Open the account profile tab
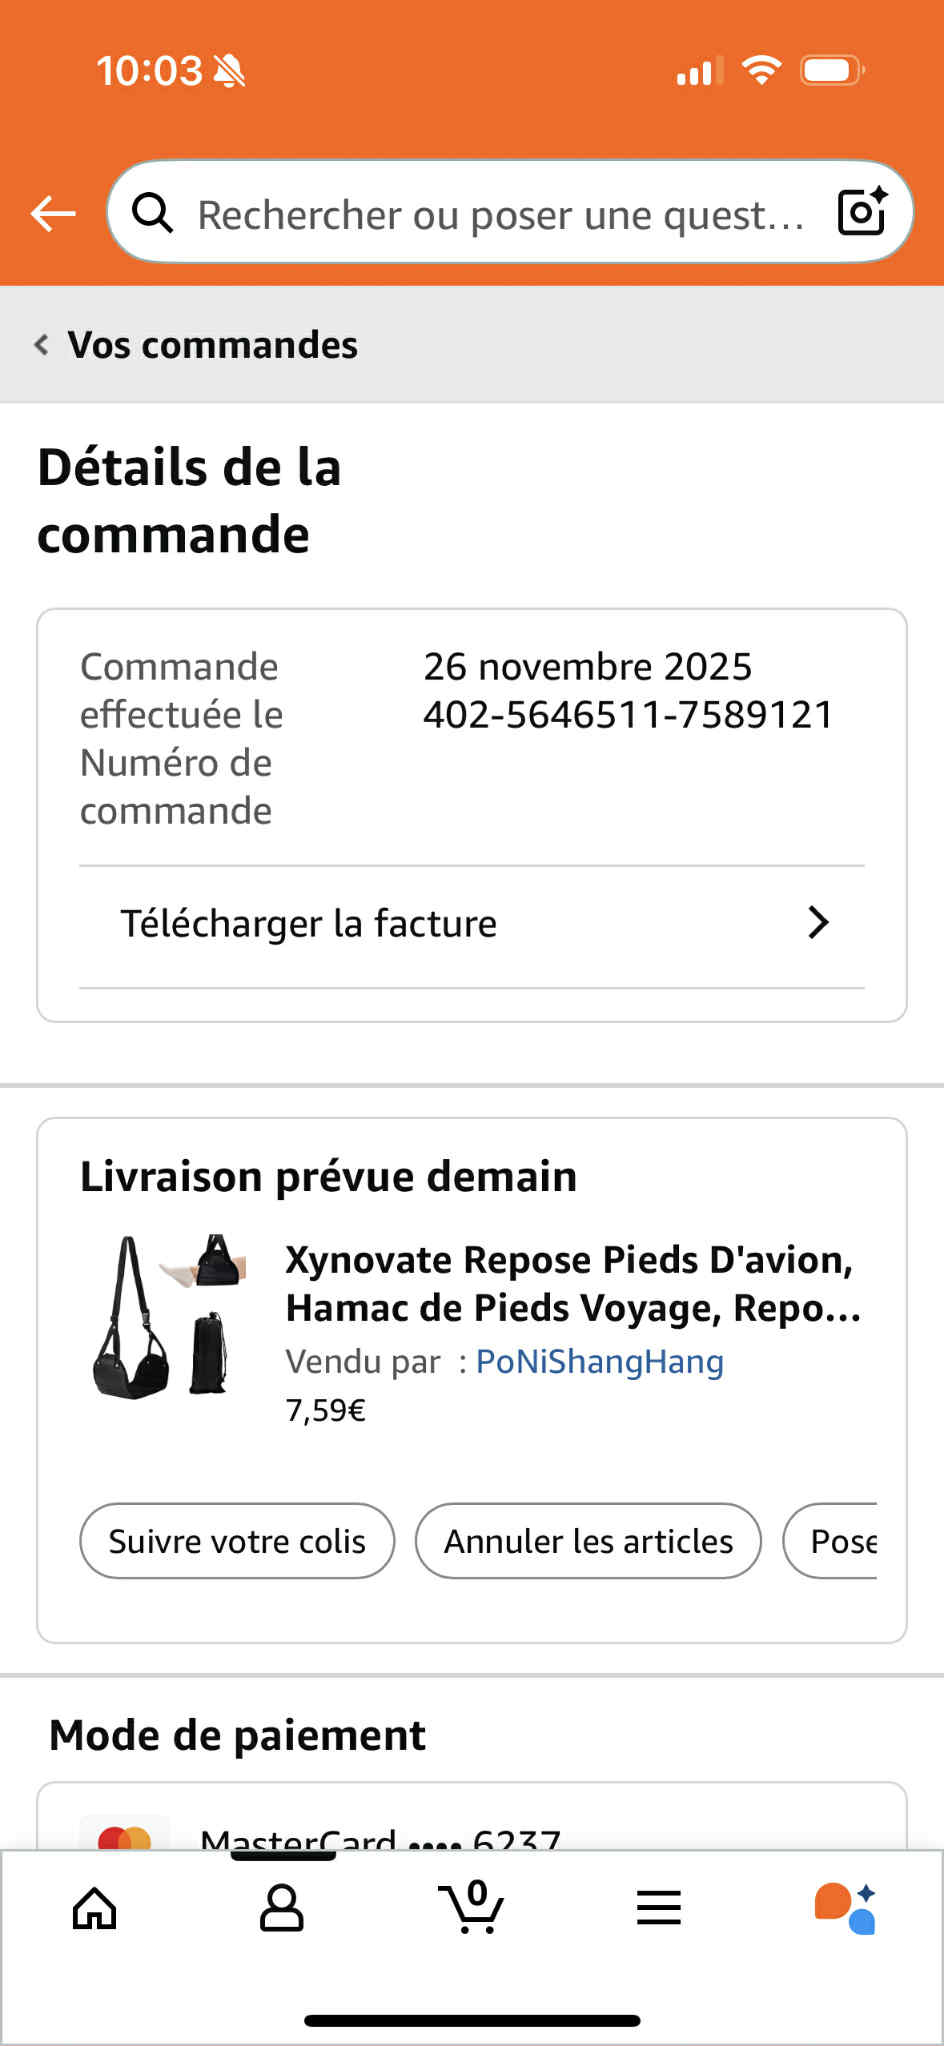944x2046 pixels. tap(281, 1908)
